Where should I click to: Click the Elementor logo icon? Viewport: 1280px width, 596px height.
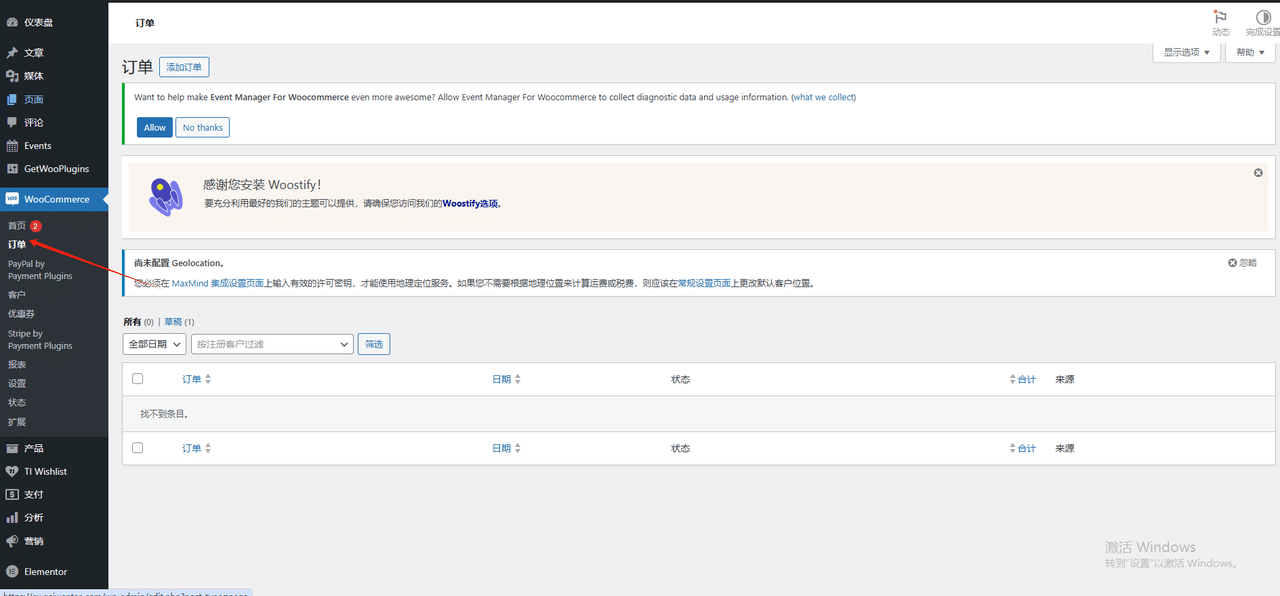[12, 572]
